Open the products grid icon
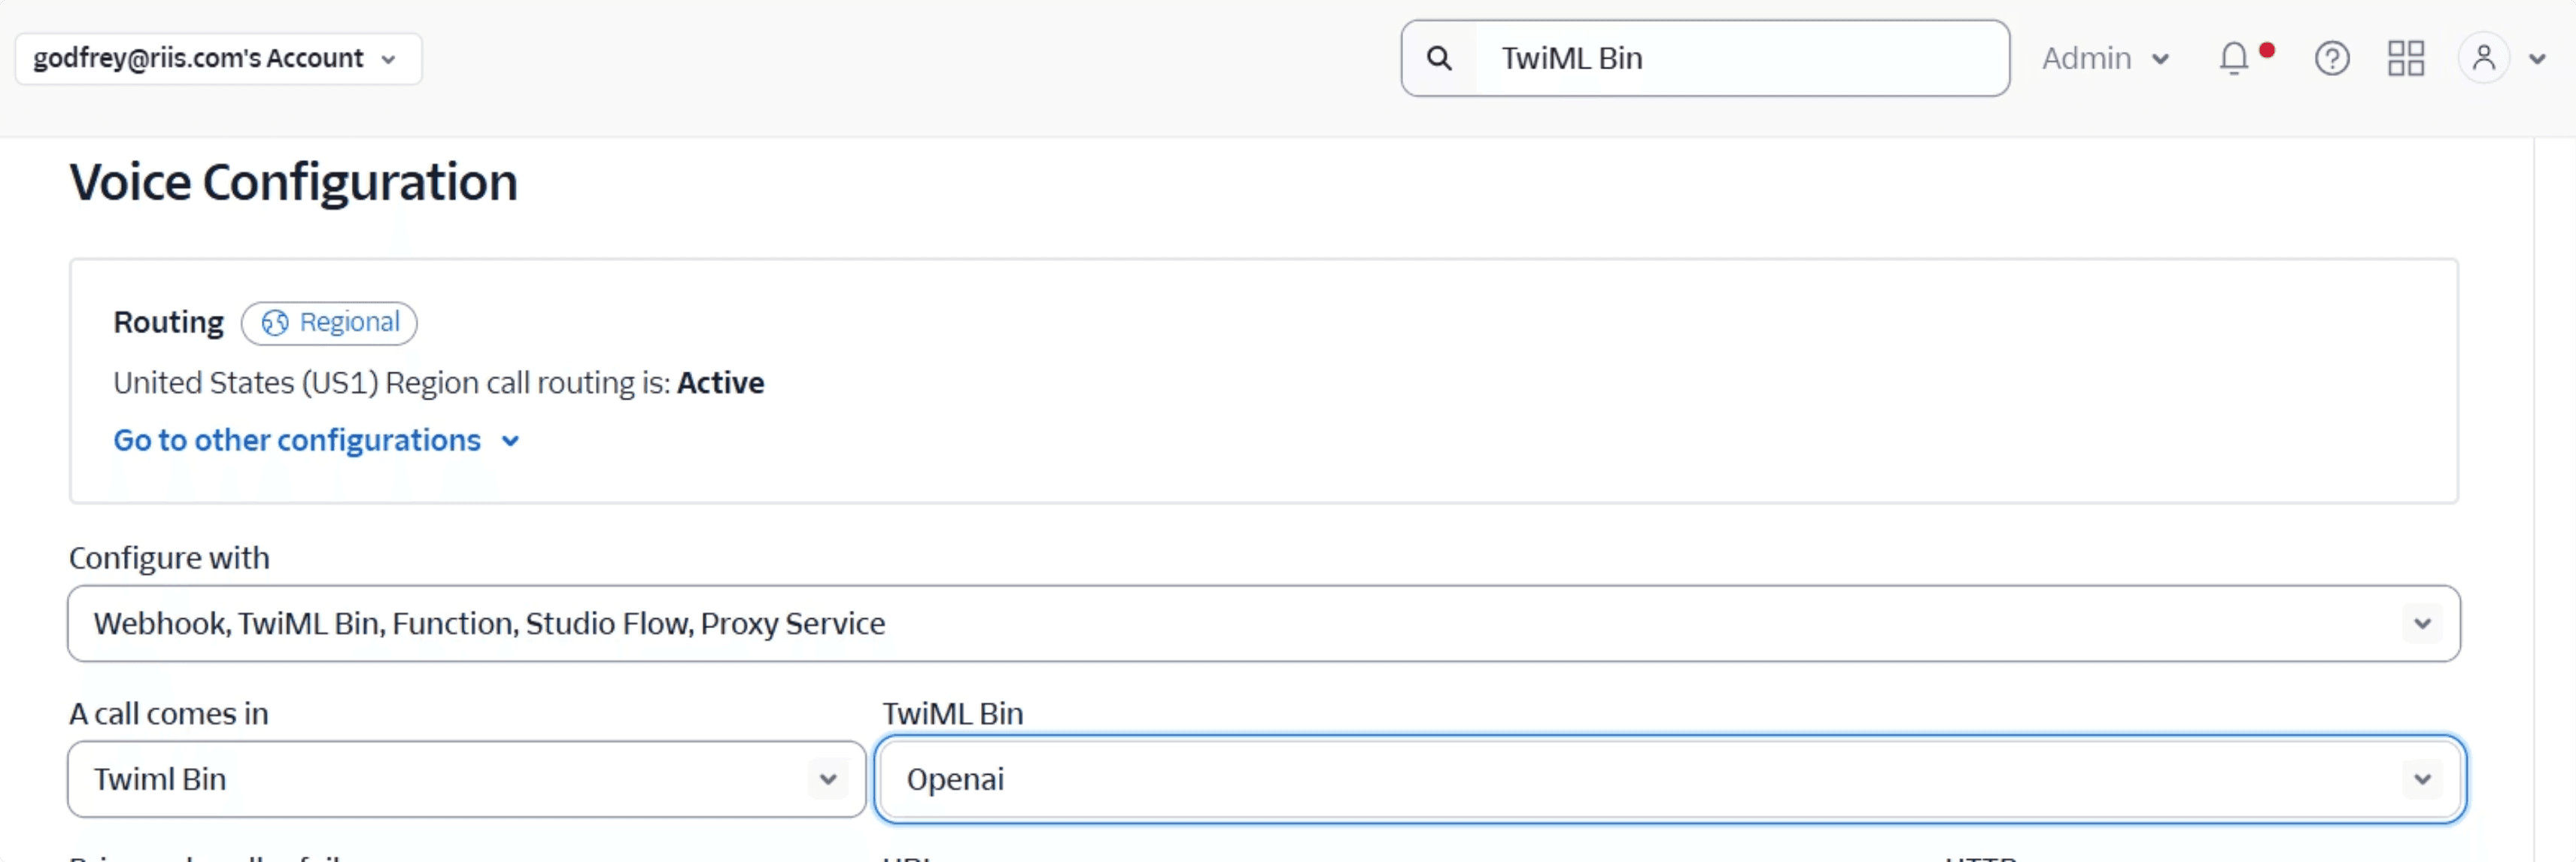This screenshot has width=2576, height=862. (2406, 58)
